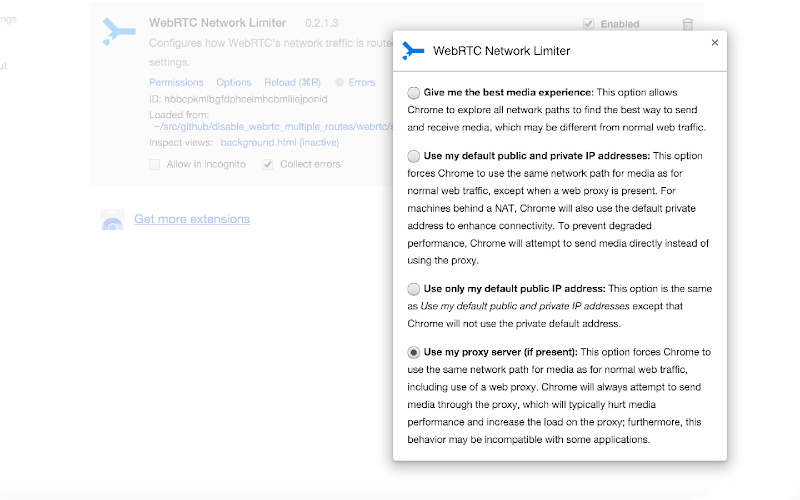Screen dimensions: 800x500
Task: Toggle the Collect errors checkbox
Action: (x=268, y=164)
